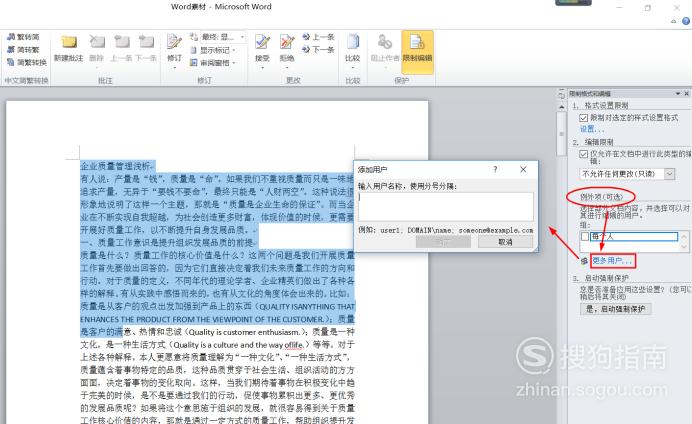Click document vertical scrollbar thumb
Viewport: 692px width, 424px height.
561,134
